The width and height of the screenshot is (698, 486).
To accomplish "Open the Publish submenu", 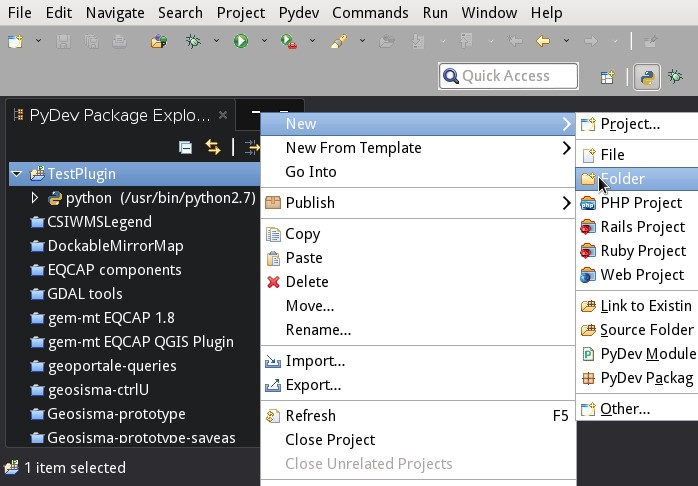I will 418,203.
